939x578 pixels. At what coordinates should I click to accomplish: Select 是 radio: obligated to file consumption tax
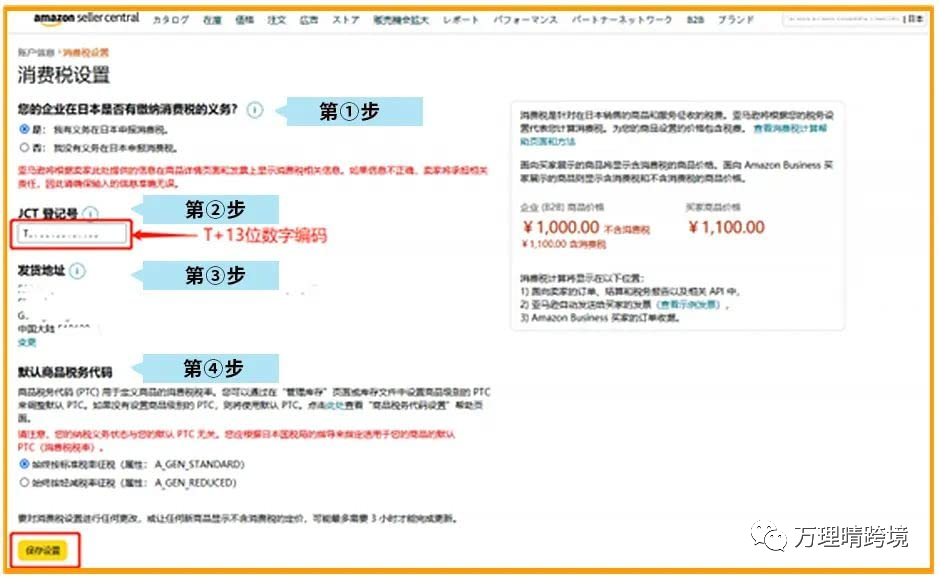coord(25,129)
